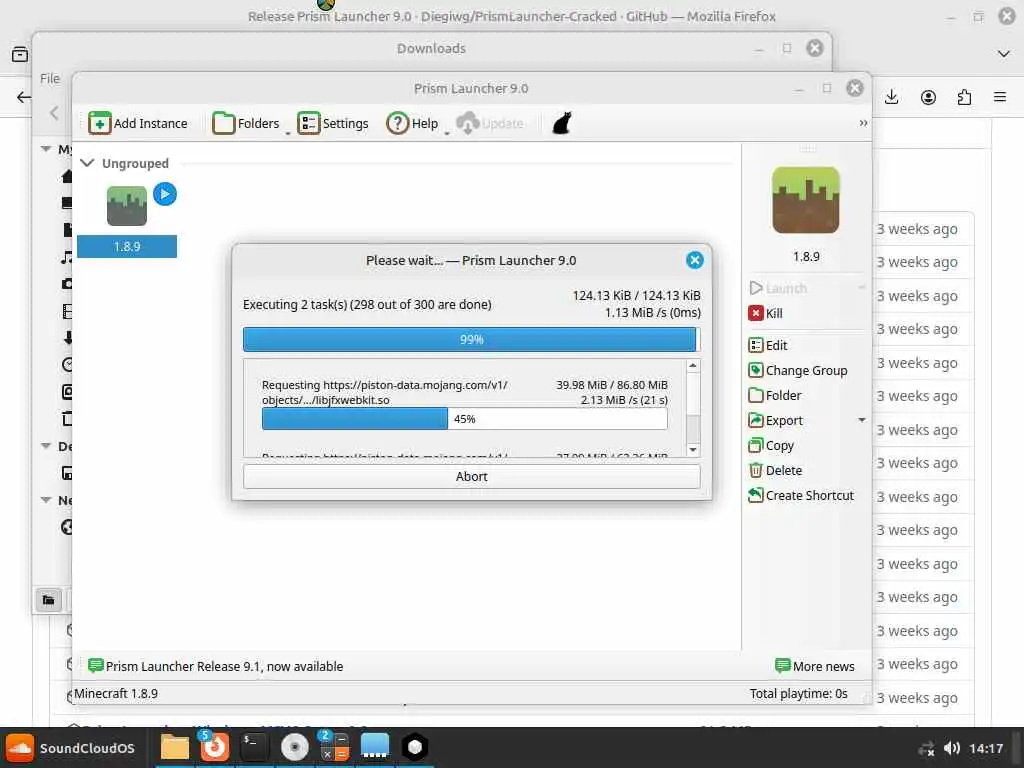Open the instance Folder

pyautogui.click(x=775, y=395)
